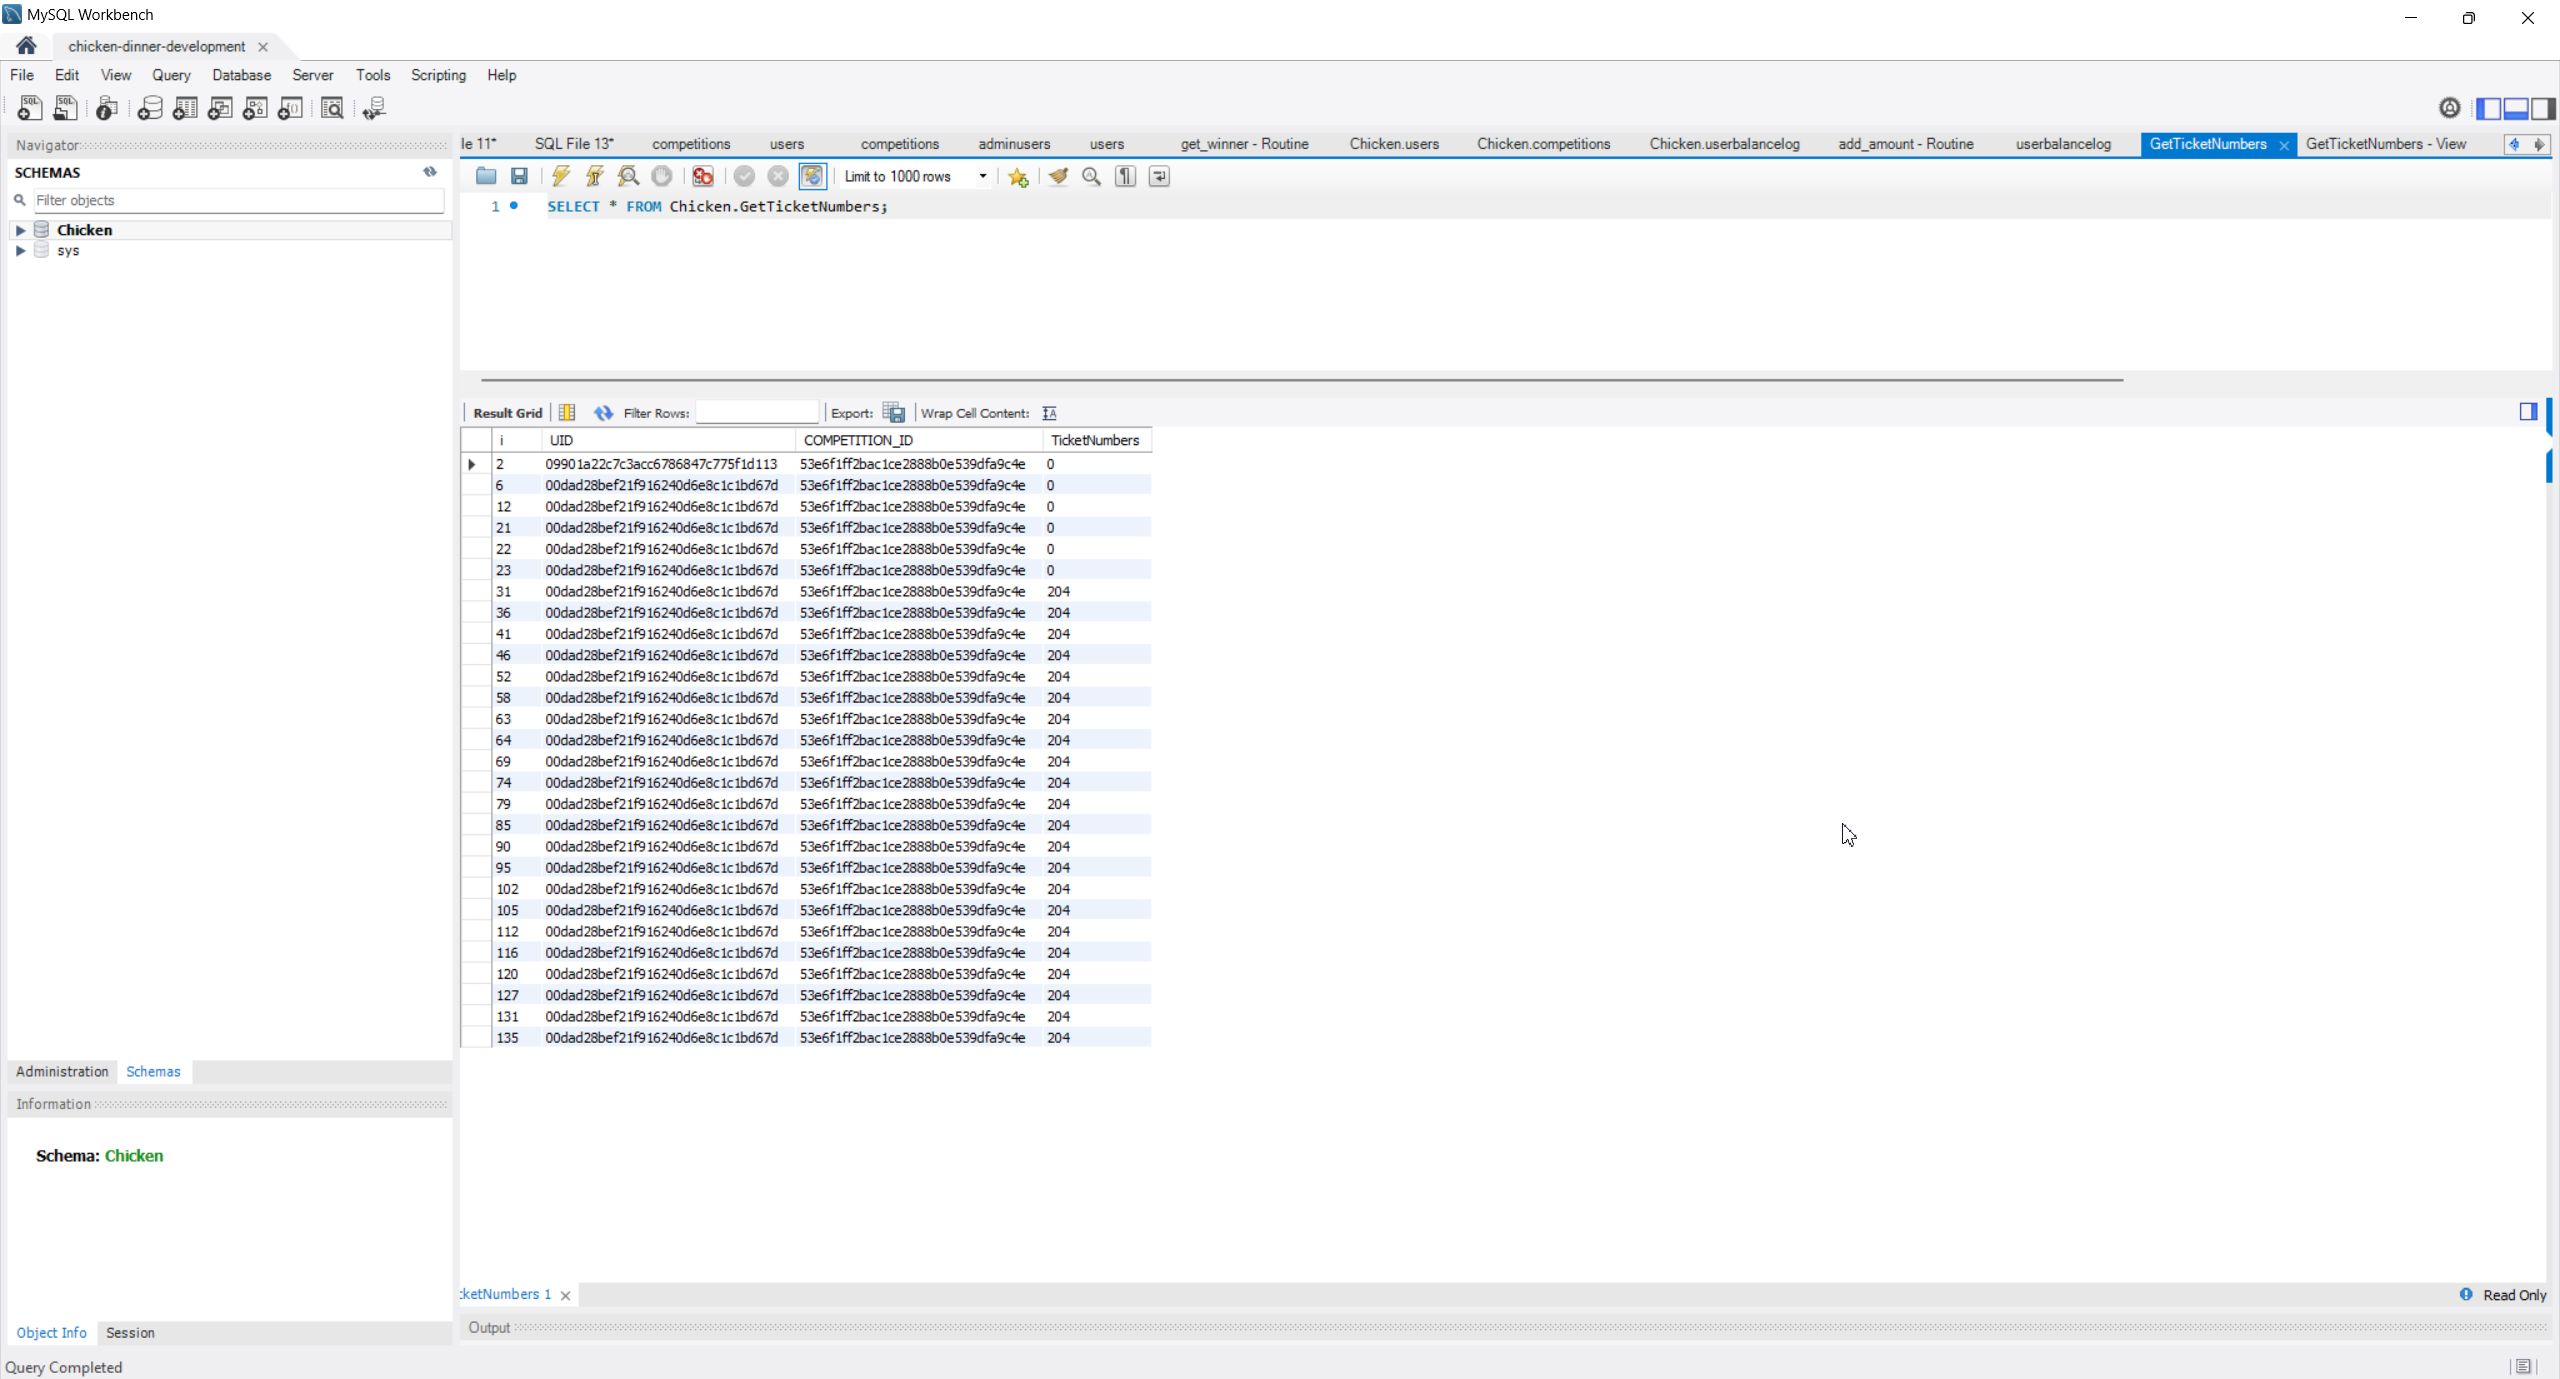This screenshot has width=2560, height=1379.
Task: Click the Beautify query broom icon
Action: coord(1058,176)
